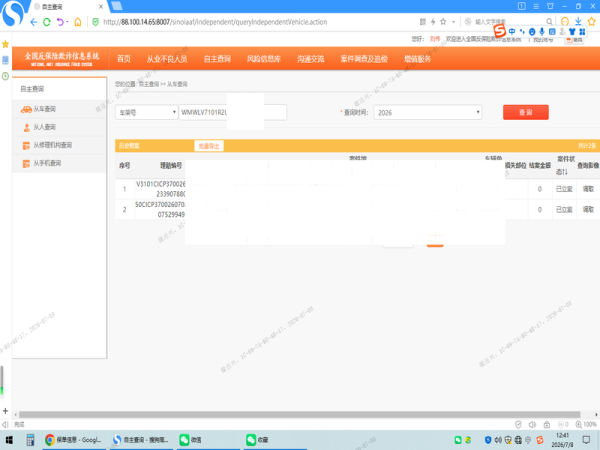
Task: Toggle Chinese/English mode on the Sogou IME bar
Action: 512,32
